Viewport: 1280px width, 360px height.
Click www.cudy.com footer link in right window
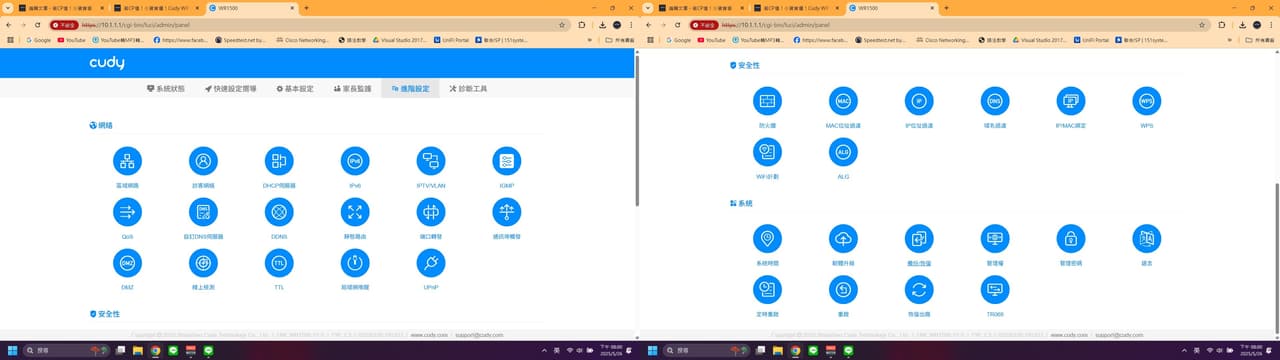coord(1069,335)
